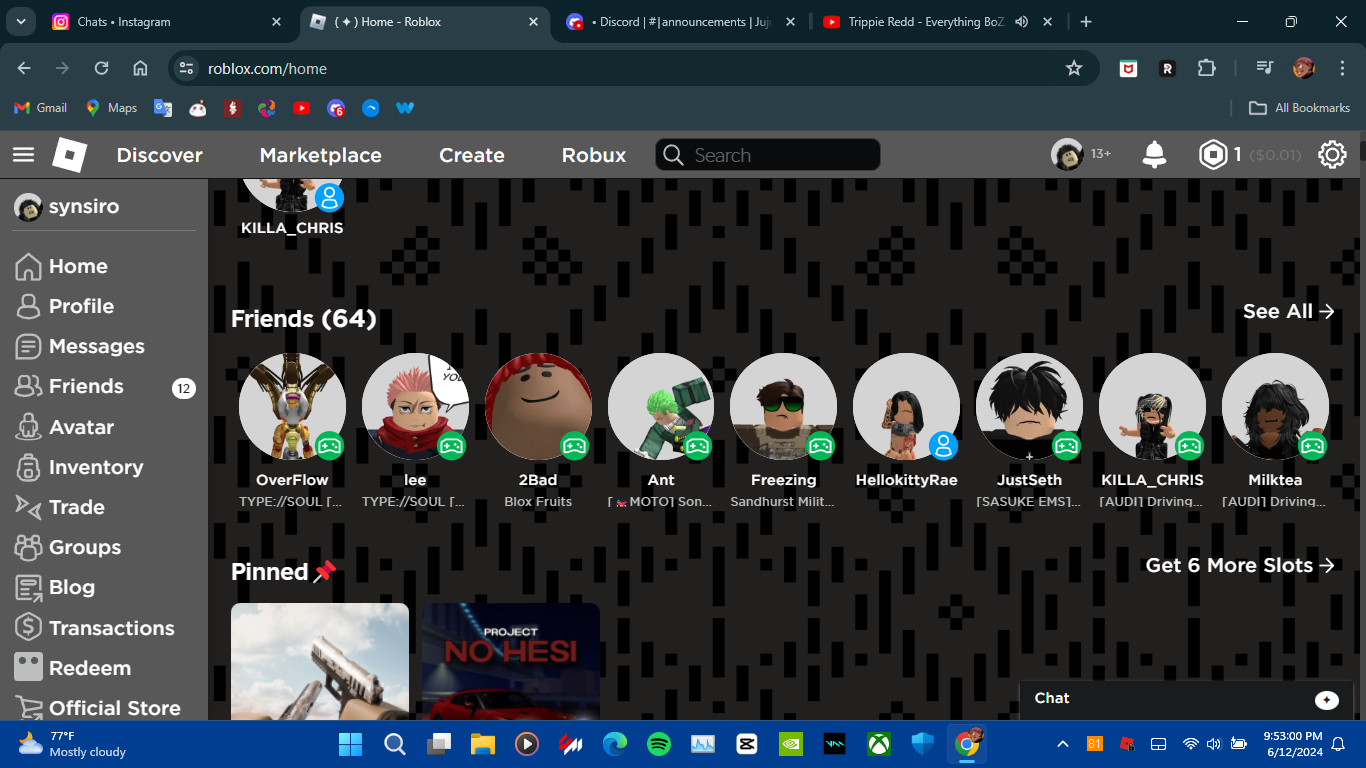Open the pinned game with pistol thumbnail

[320, 661]
